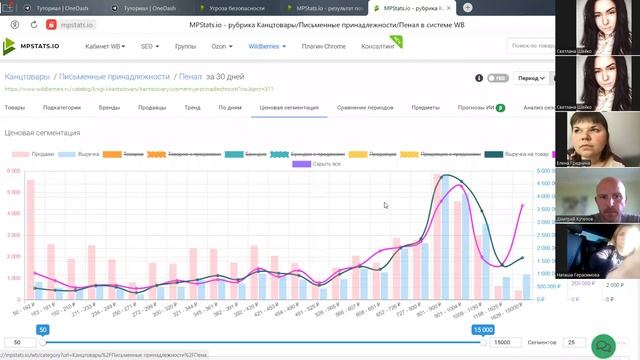The width and height of the screenshot is (640, 360).
Task: Switch to Прогнозы ИИ tab
Action: (x=481, y=108)
